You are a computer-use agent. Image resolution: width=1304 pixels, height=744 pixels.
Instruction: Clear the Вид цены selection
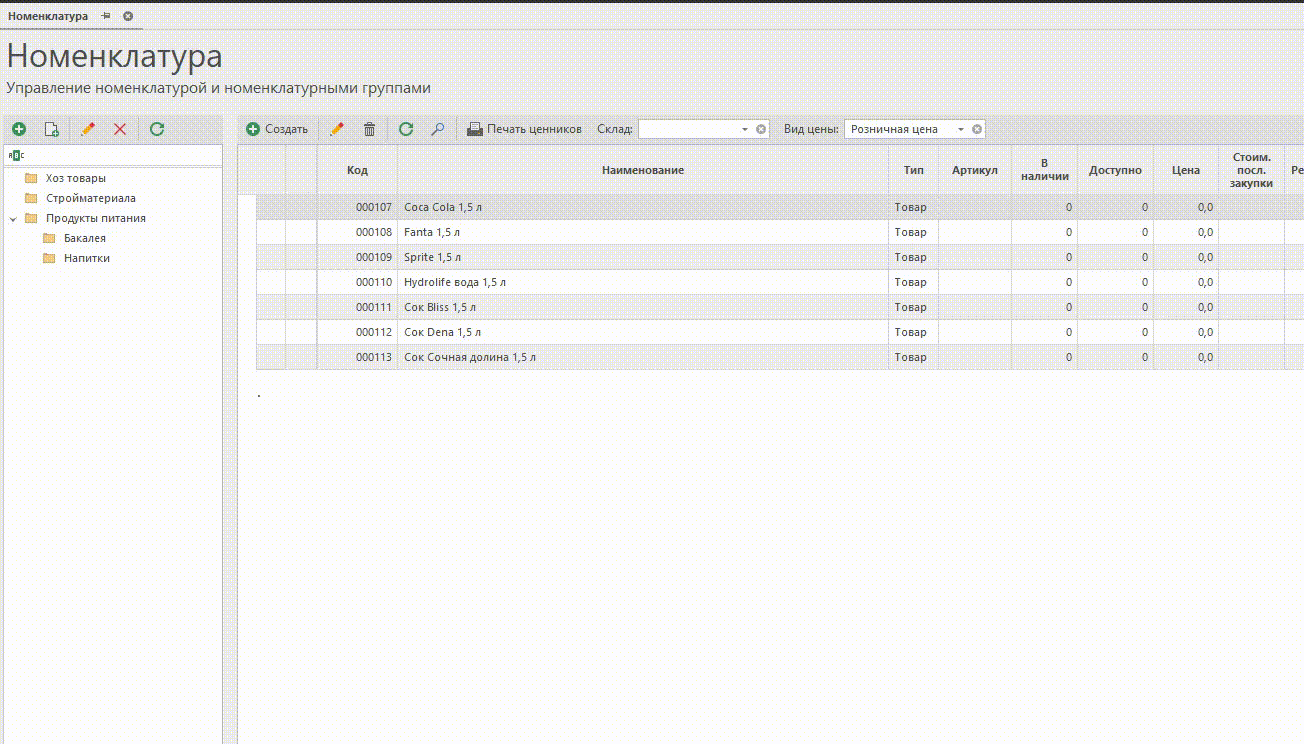977,129
